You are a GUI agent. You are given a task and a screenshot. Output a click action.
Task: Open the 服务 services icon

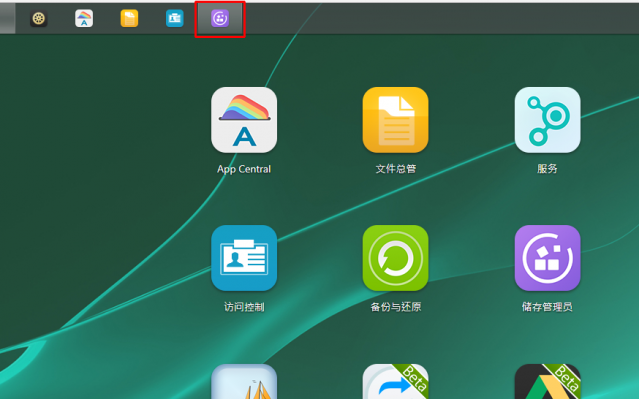tap(547, 120)
